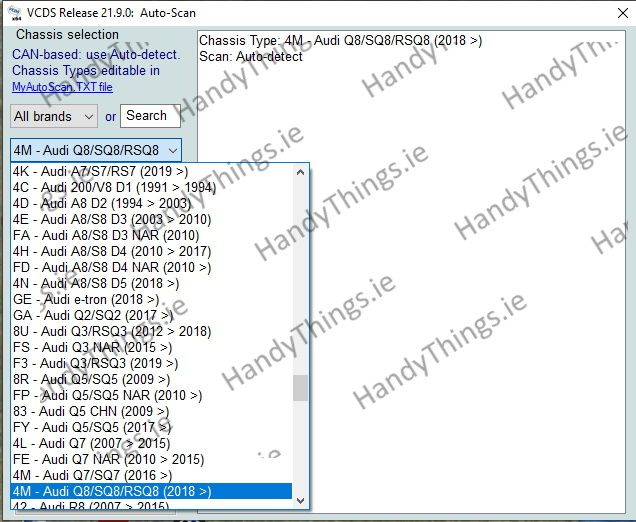Open the MyAutoScan.TXT file link

(x=62, y=87)
